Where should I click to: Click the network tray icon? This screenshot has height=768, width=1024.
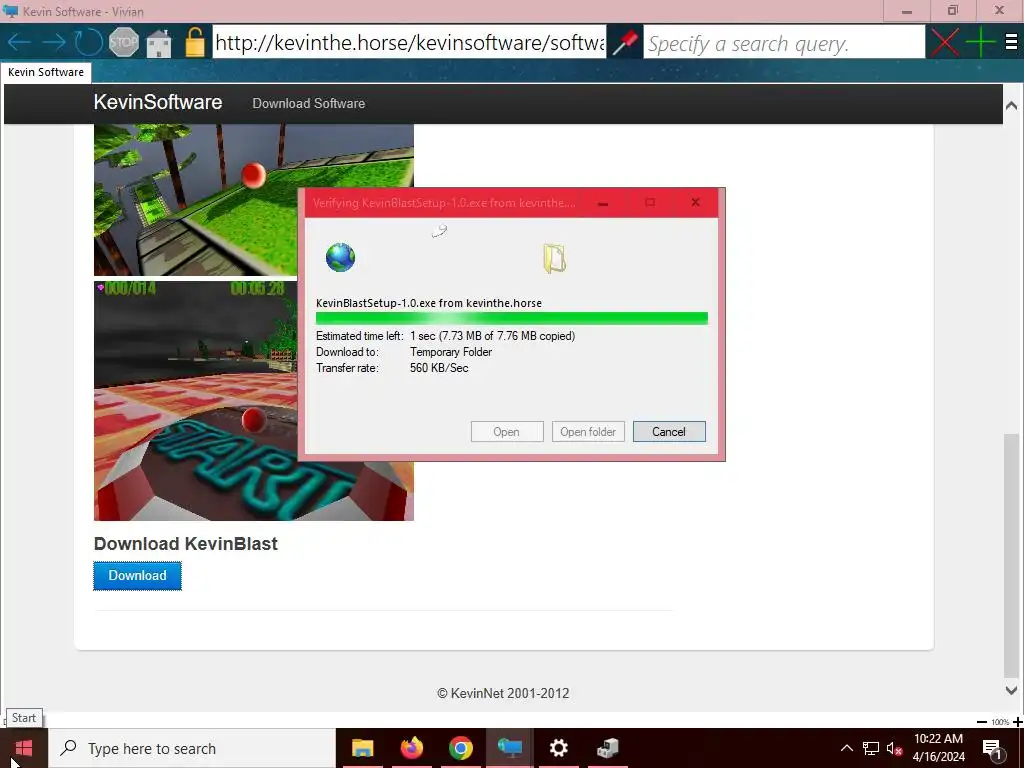point(871,748)
